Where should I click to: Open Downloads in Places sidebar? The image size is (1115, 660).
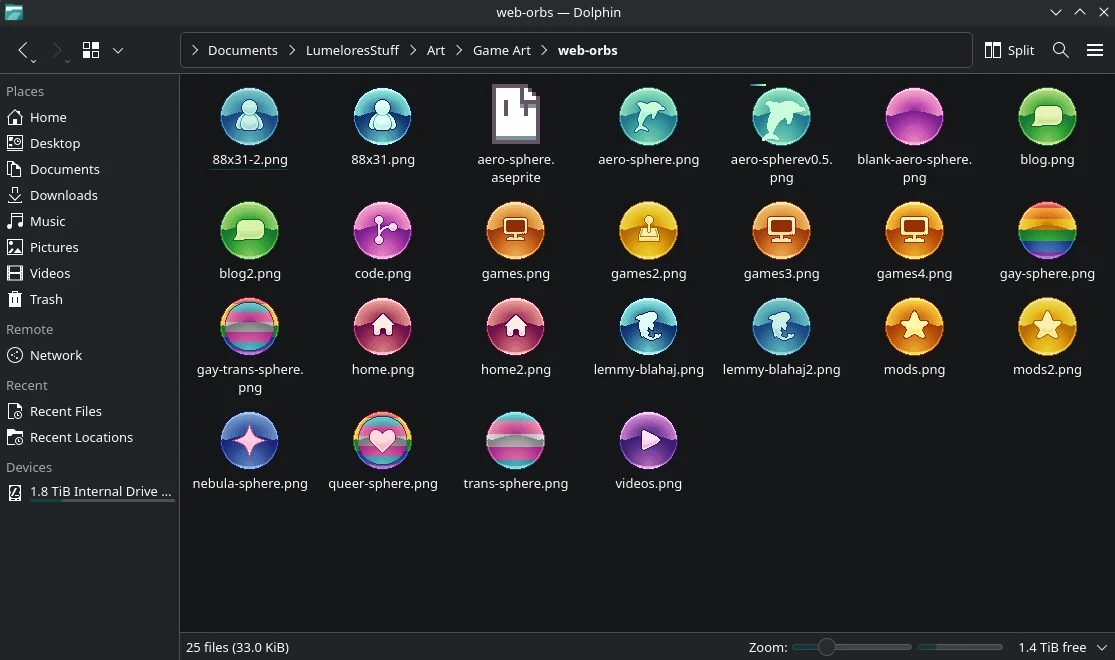[x=89, y=195]
